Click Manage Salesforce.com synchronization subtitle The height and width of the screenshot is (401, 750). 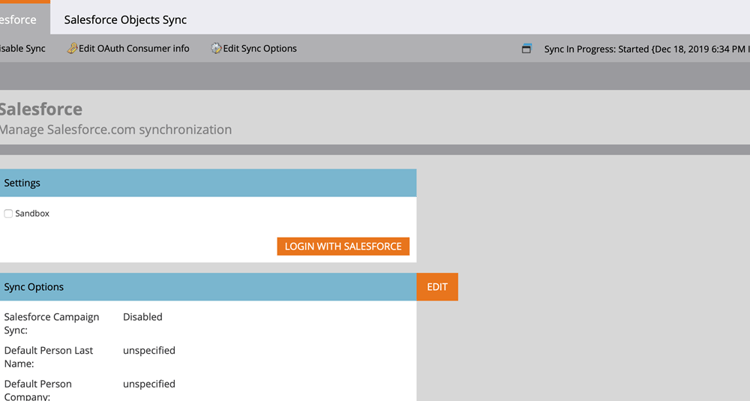(116, 129)
